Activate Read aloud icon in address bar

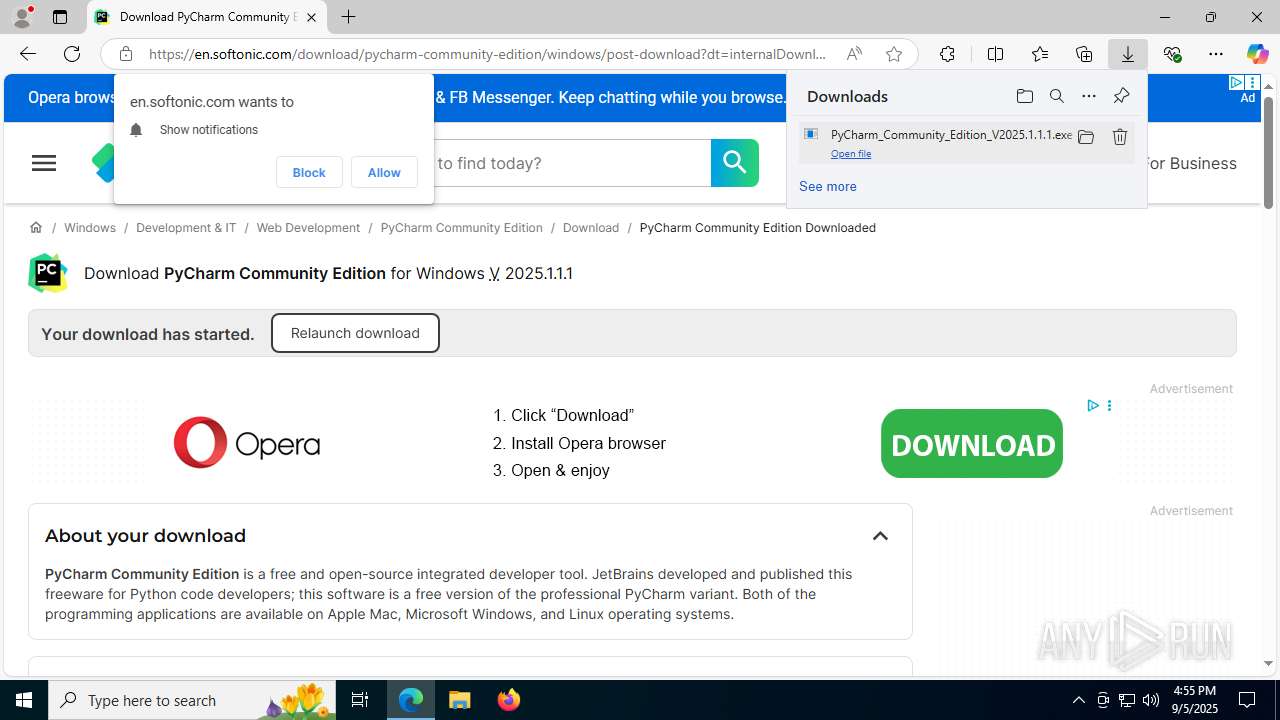pyautogui.click(x=854, y=54)
